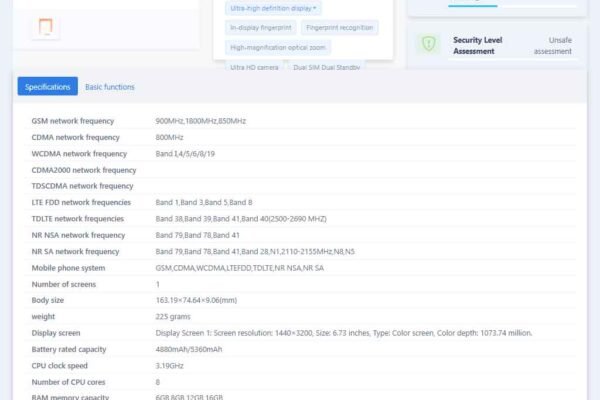The width and height of the screenshot is (600, 400).
Task: Click the WCDMA network frequency values
Action: coord(185,154)
